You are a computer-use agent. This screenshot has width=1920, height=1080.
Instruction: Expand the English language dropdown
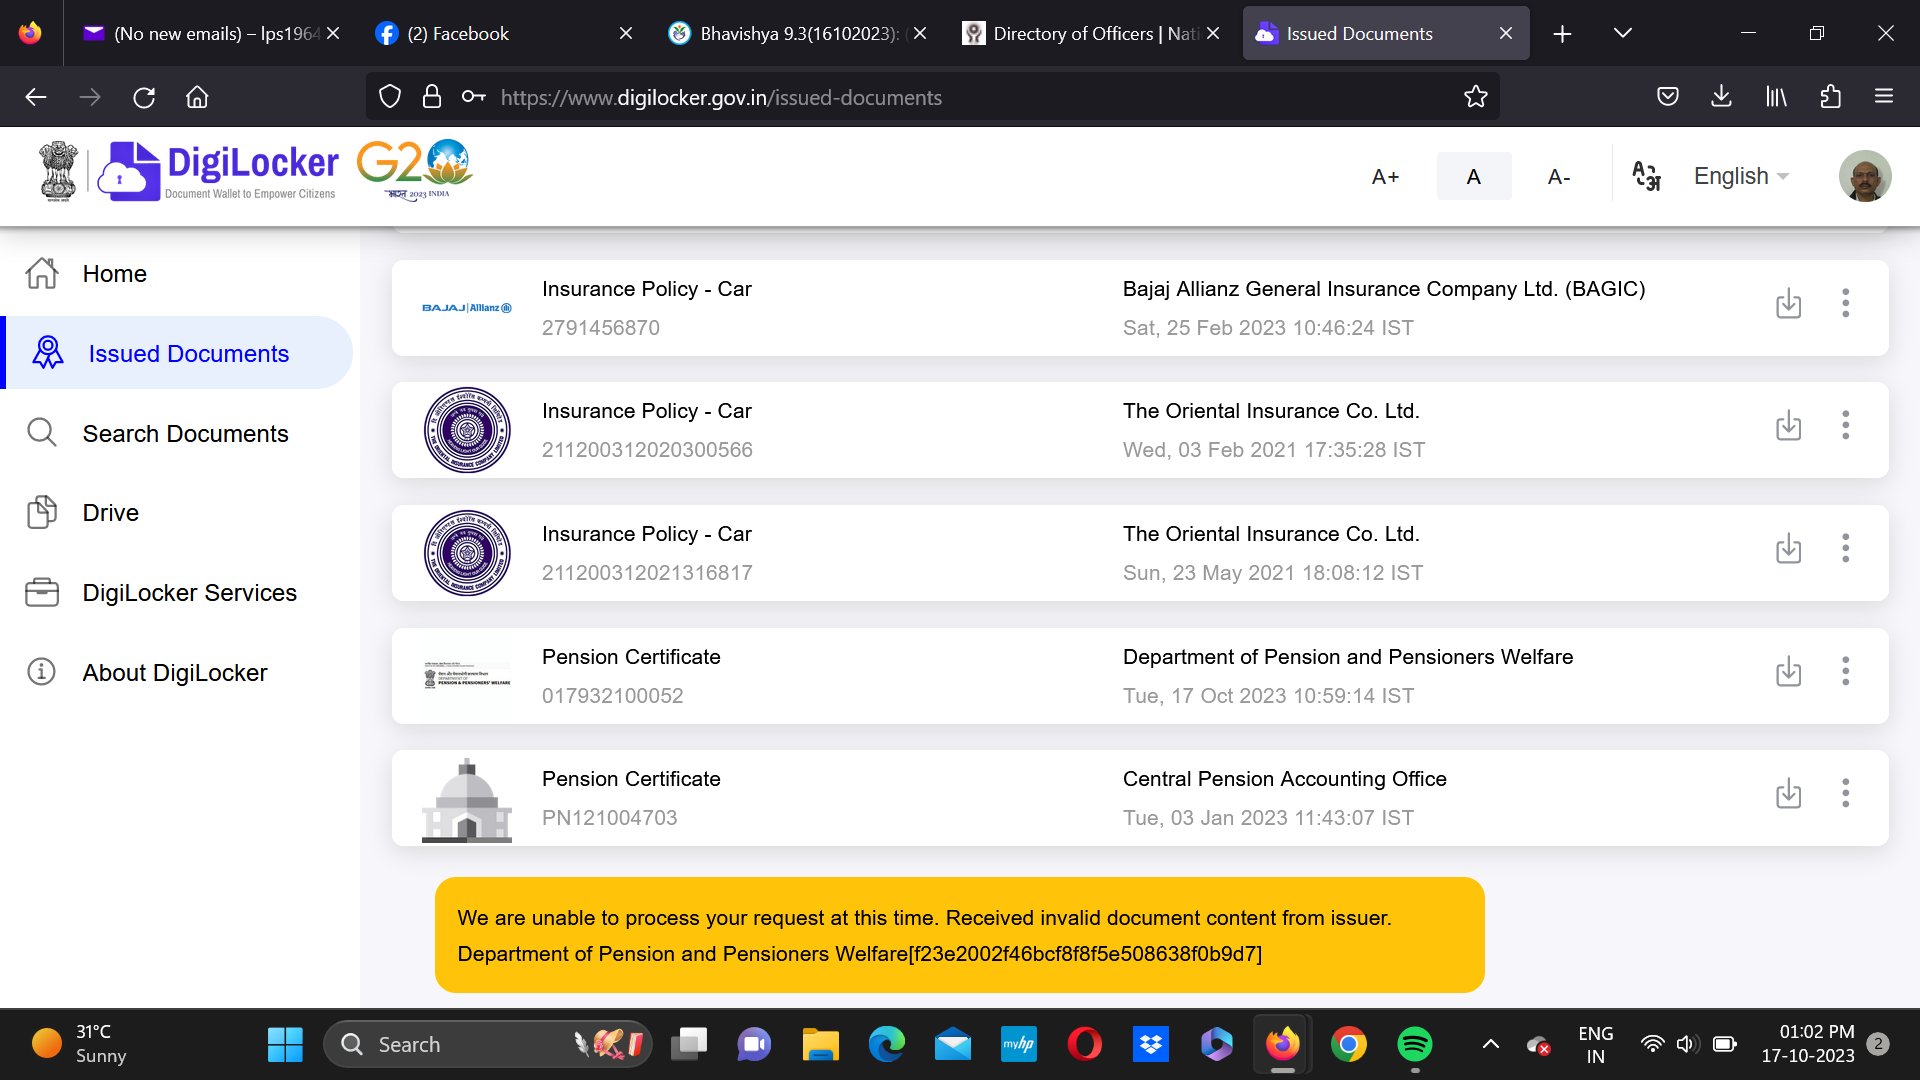(1741, 176)
